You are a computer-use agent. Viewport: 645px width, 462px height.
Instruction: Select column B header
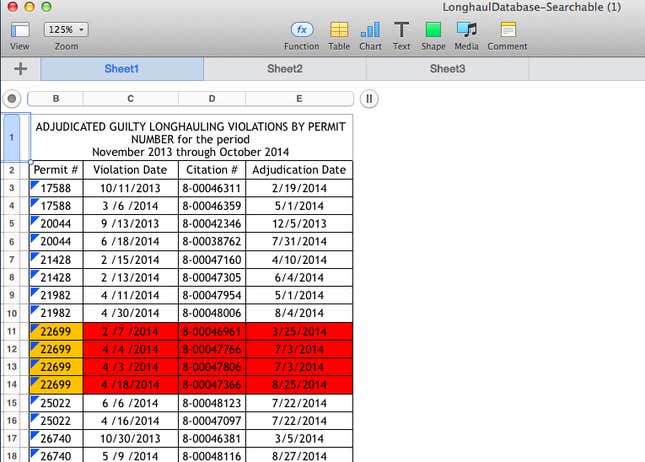point(56,99)
